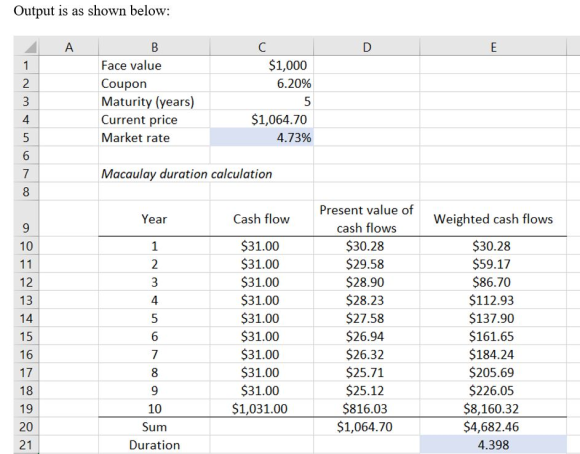Select column C header
580x454 pixels.
[262, 47]
